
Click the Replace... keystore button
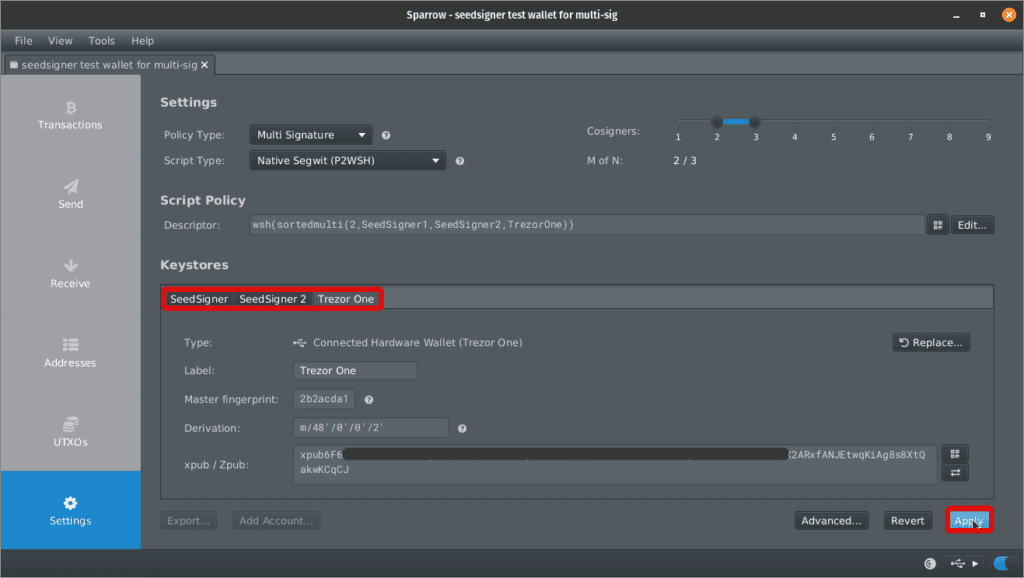[x=931, y=342]
